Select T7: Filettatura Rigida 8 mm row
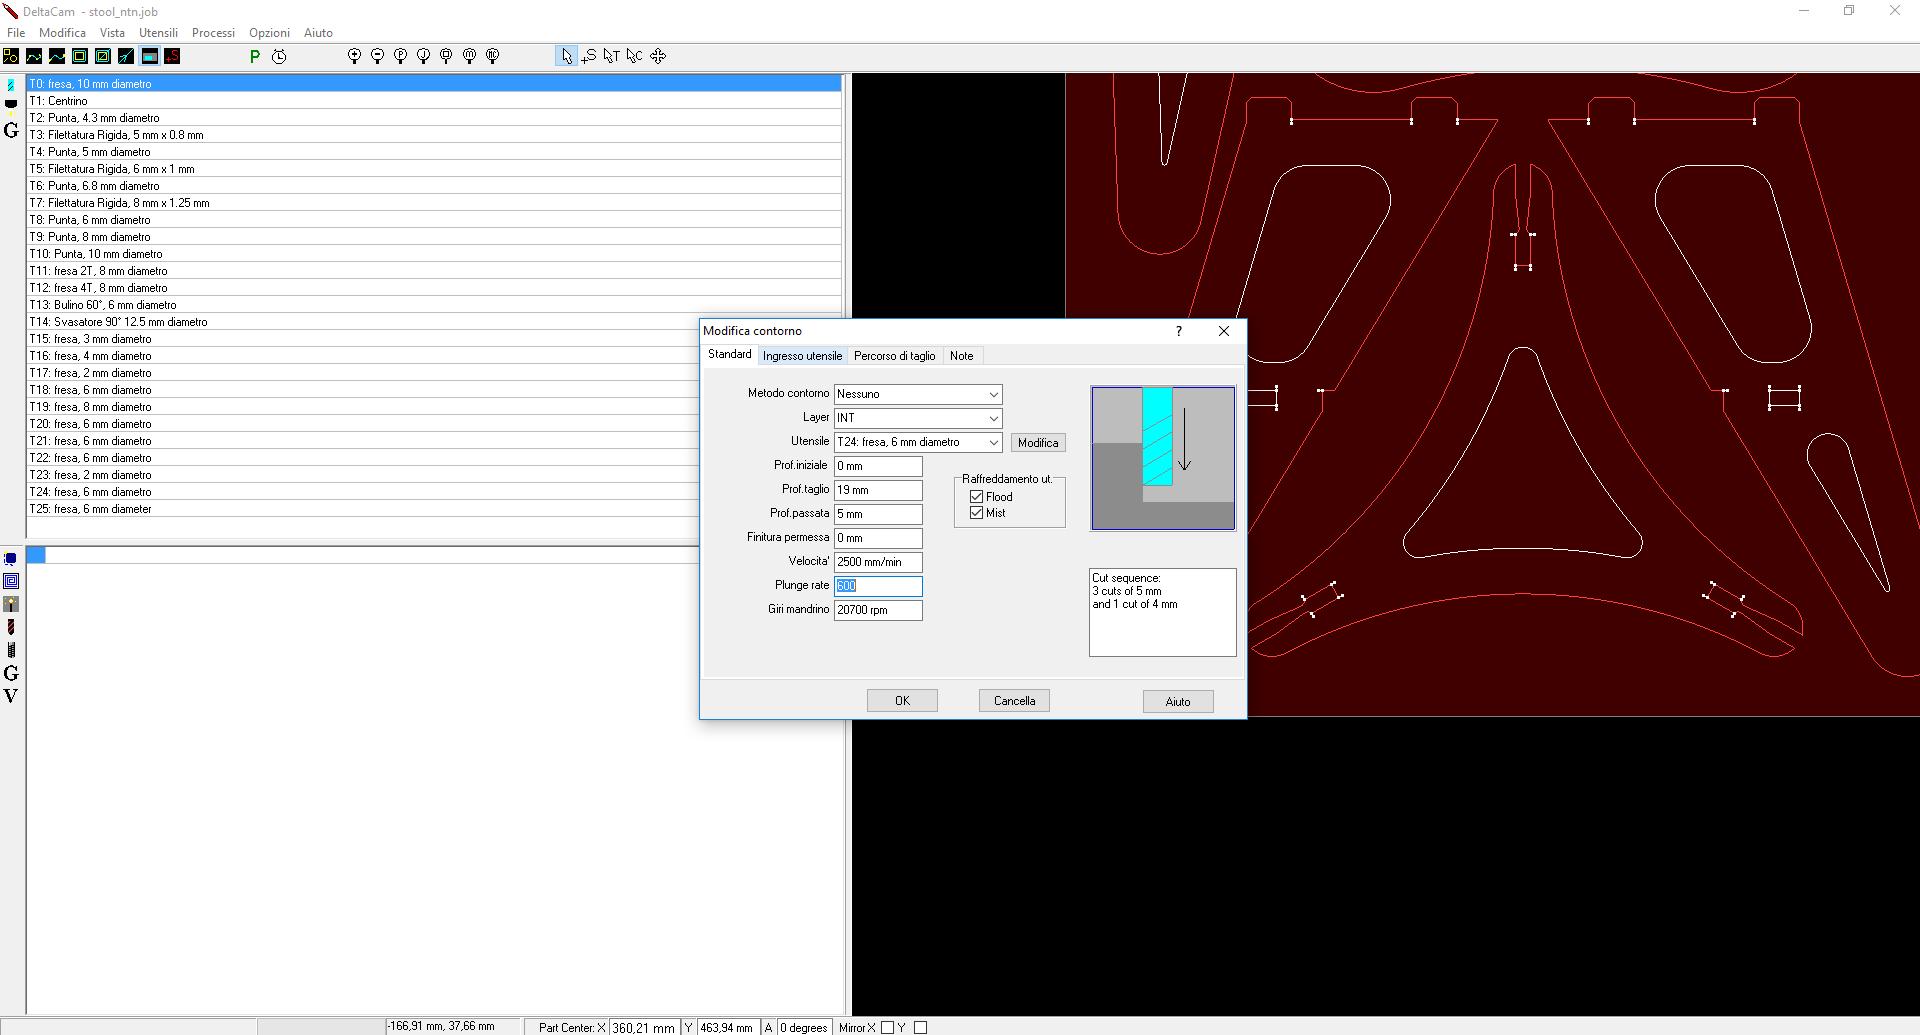The image size is (1920, 1035). click(x=434, y=203)
